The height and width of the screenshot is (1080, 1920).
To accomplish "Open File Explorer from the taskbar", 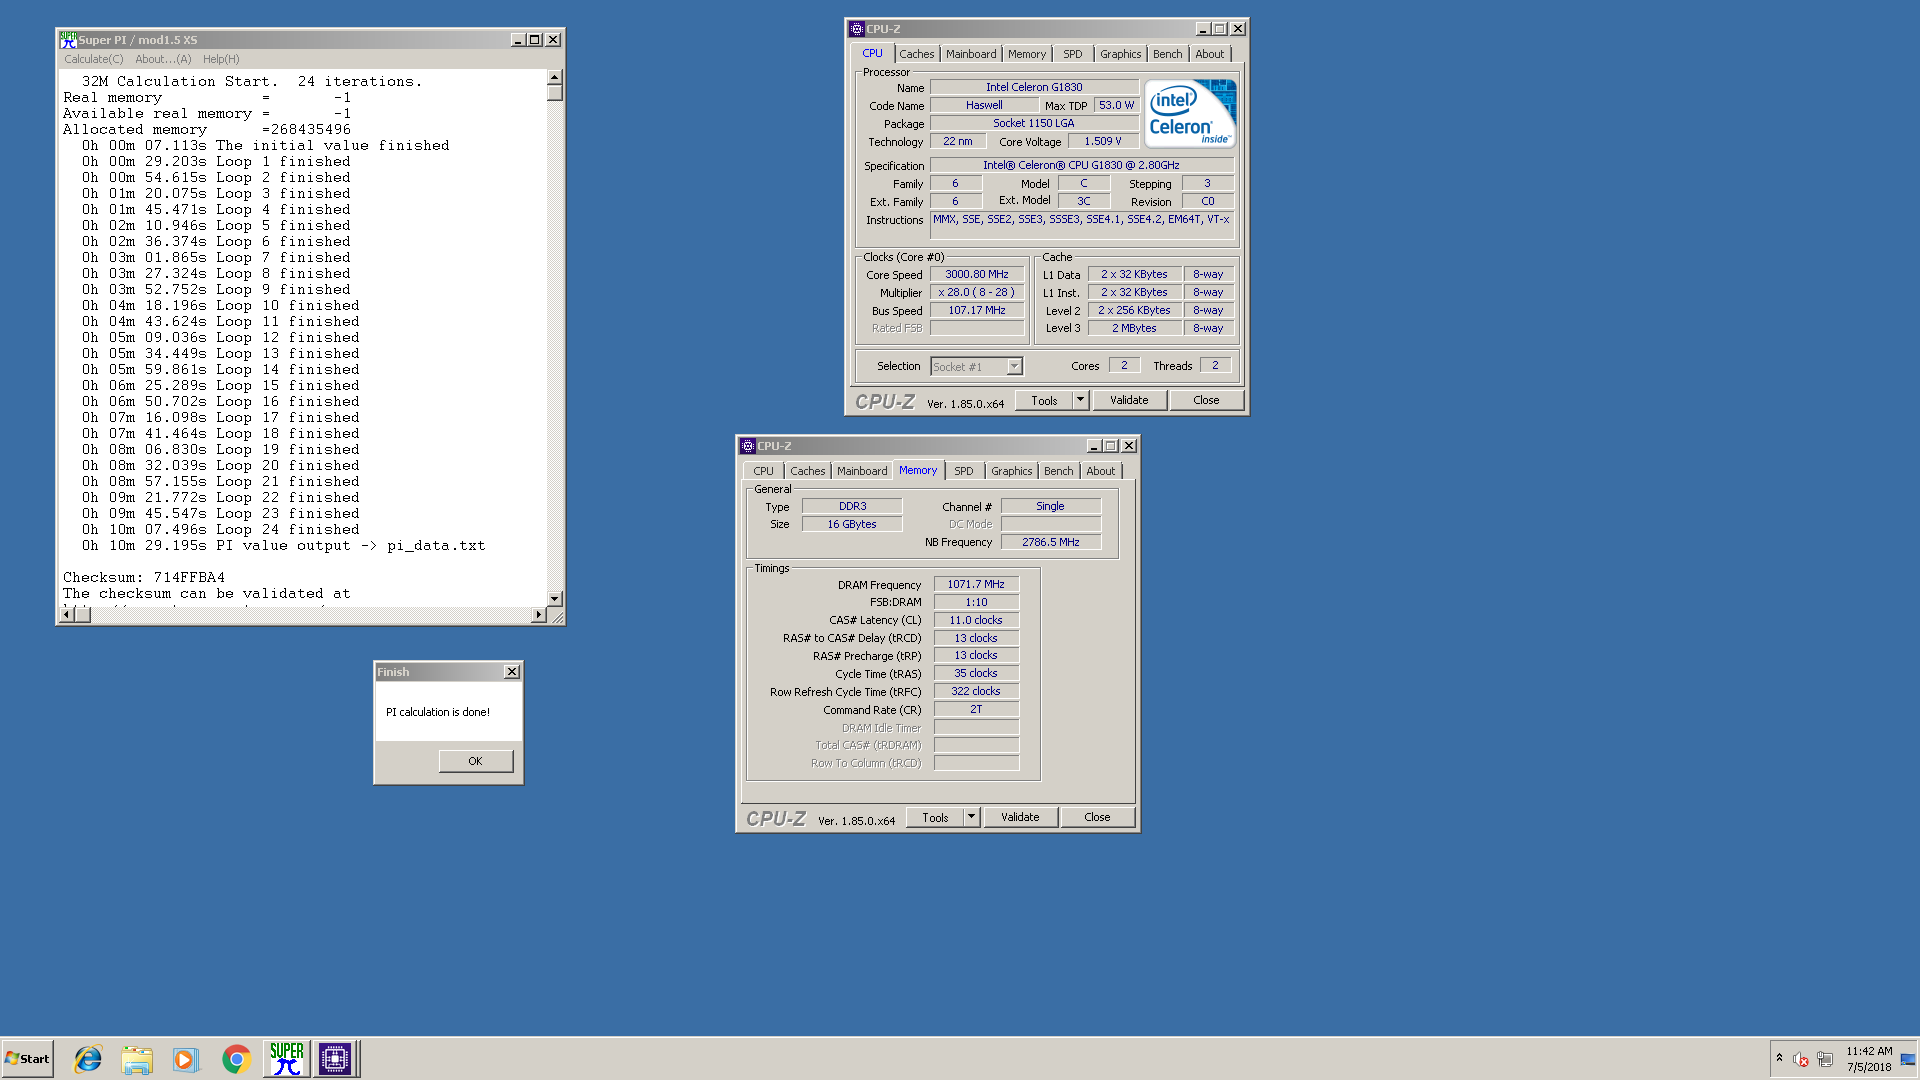I will click(x=137, y=1059).
